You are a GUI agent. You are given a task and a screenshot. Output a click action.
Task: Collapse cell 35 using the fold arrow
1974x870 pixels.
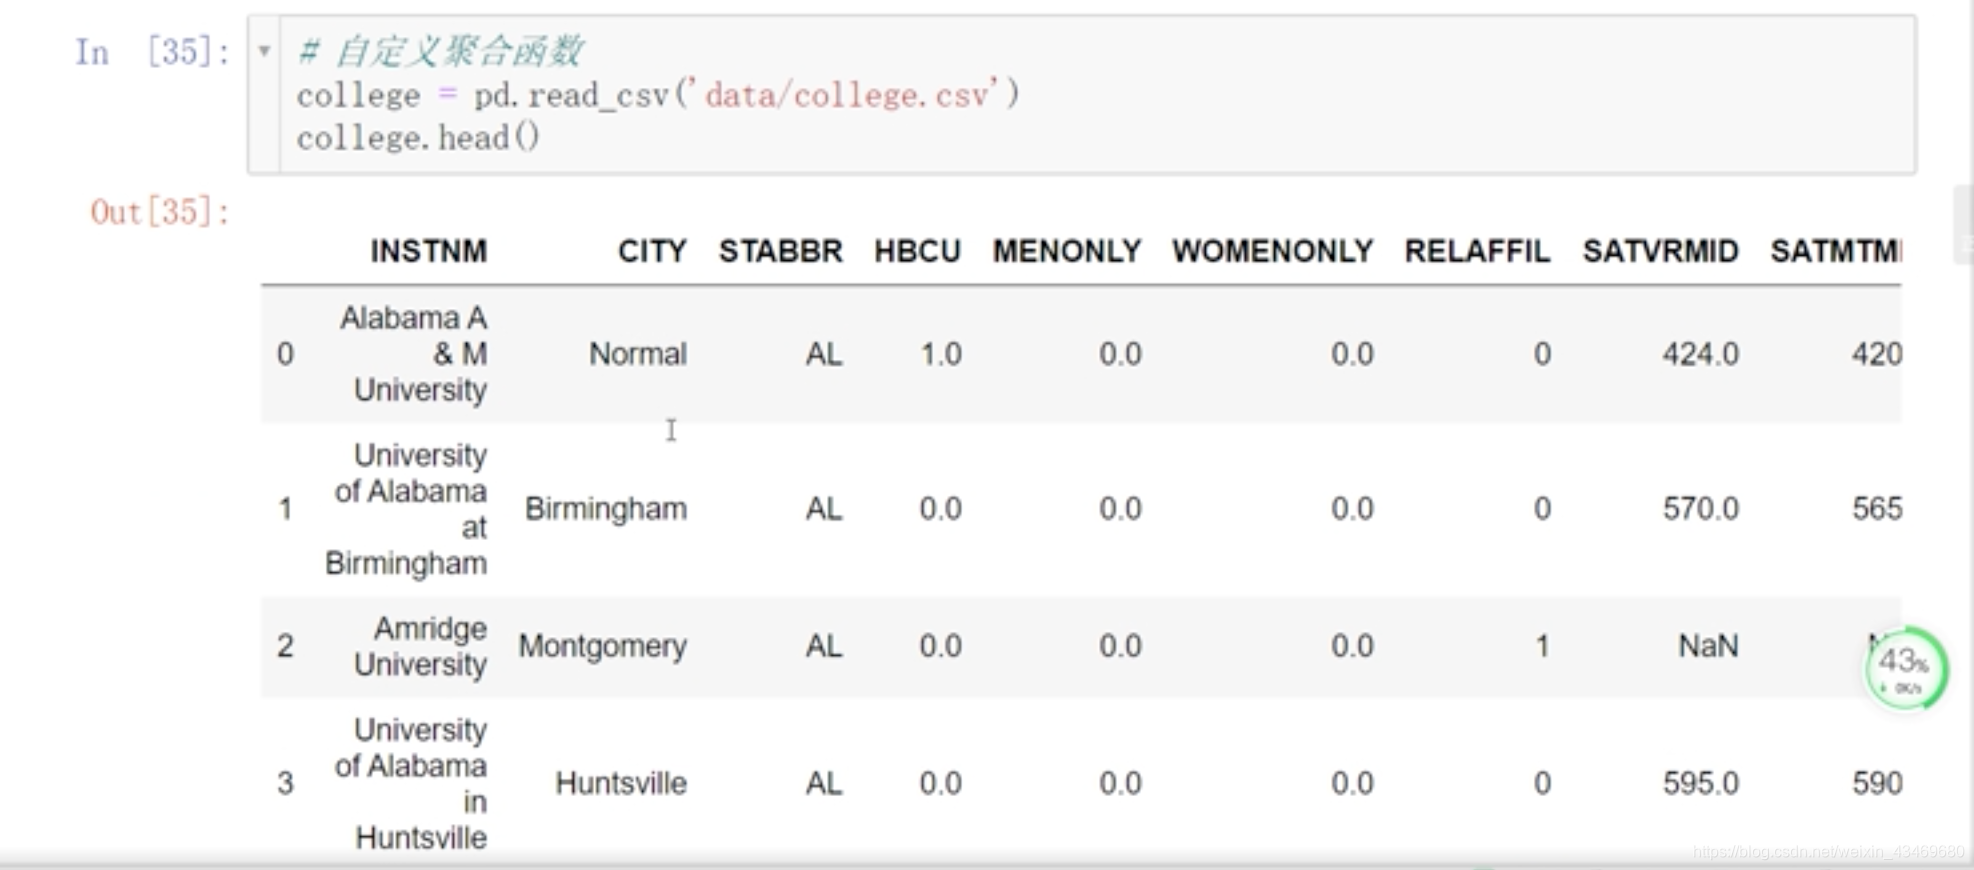[x=264, y=51]
